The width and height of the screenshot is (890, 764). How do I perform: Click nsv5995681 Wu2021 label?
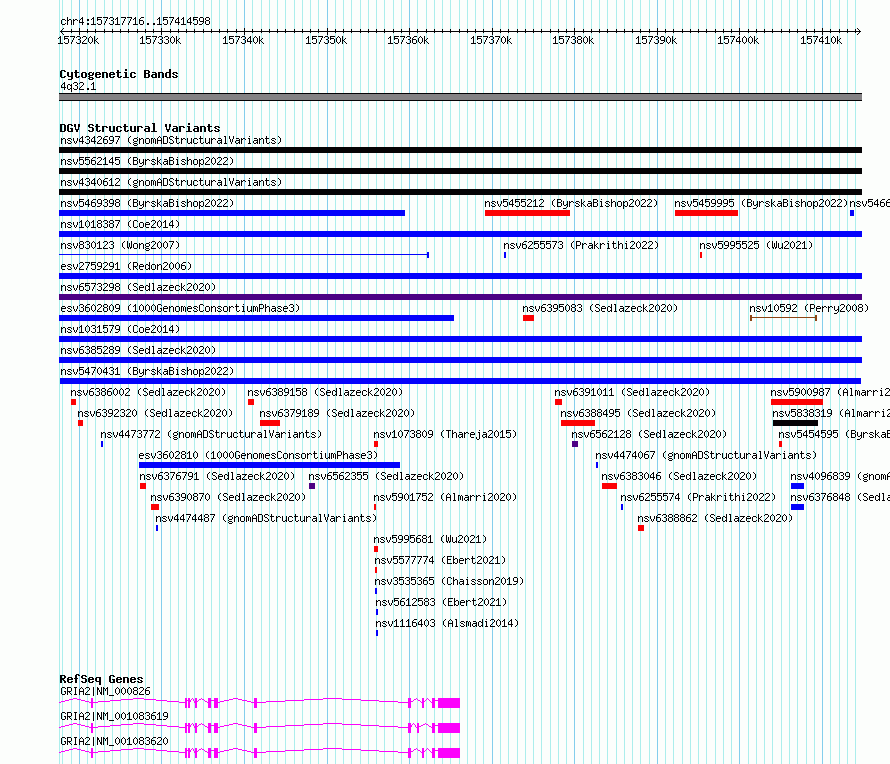click(430, 539)
